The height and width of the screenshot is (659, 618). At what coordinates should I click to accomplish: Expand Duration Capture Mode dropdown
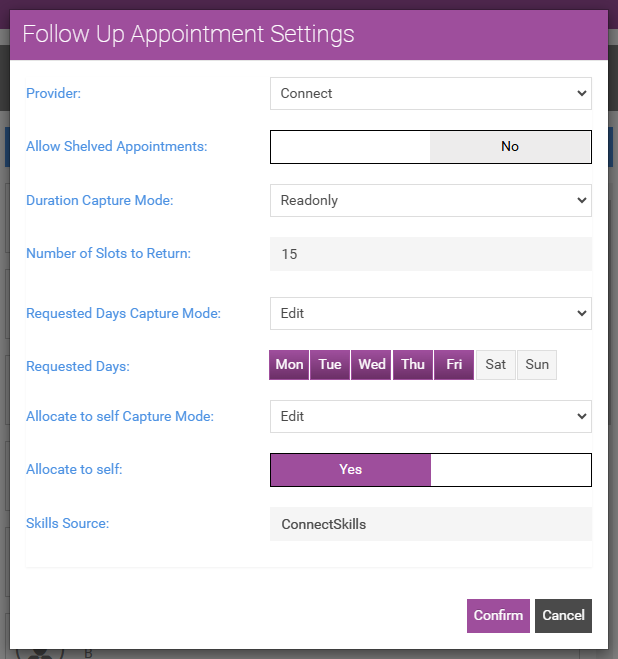(430, 200)
